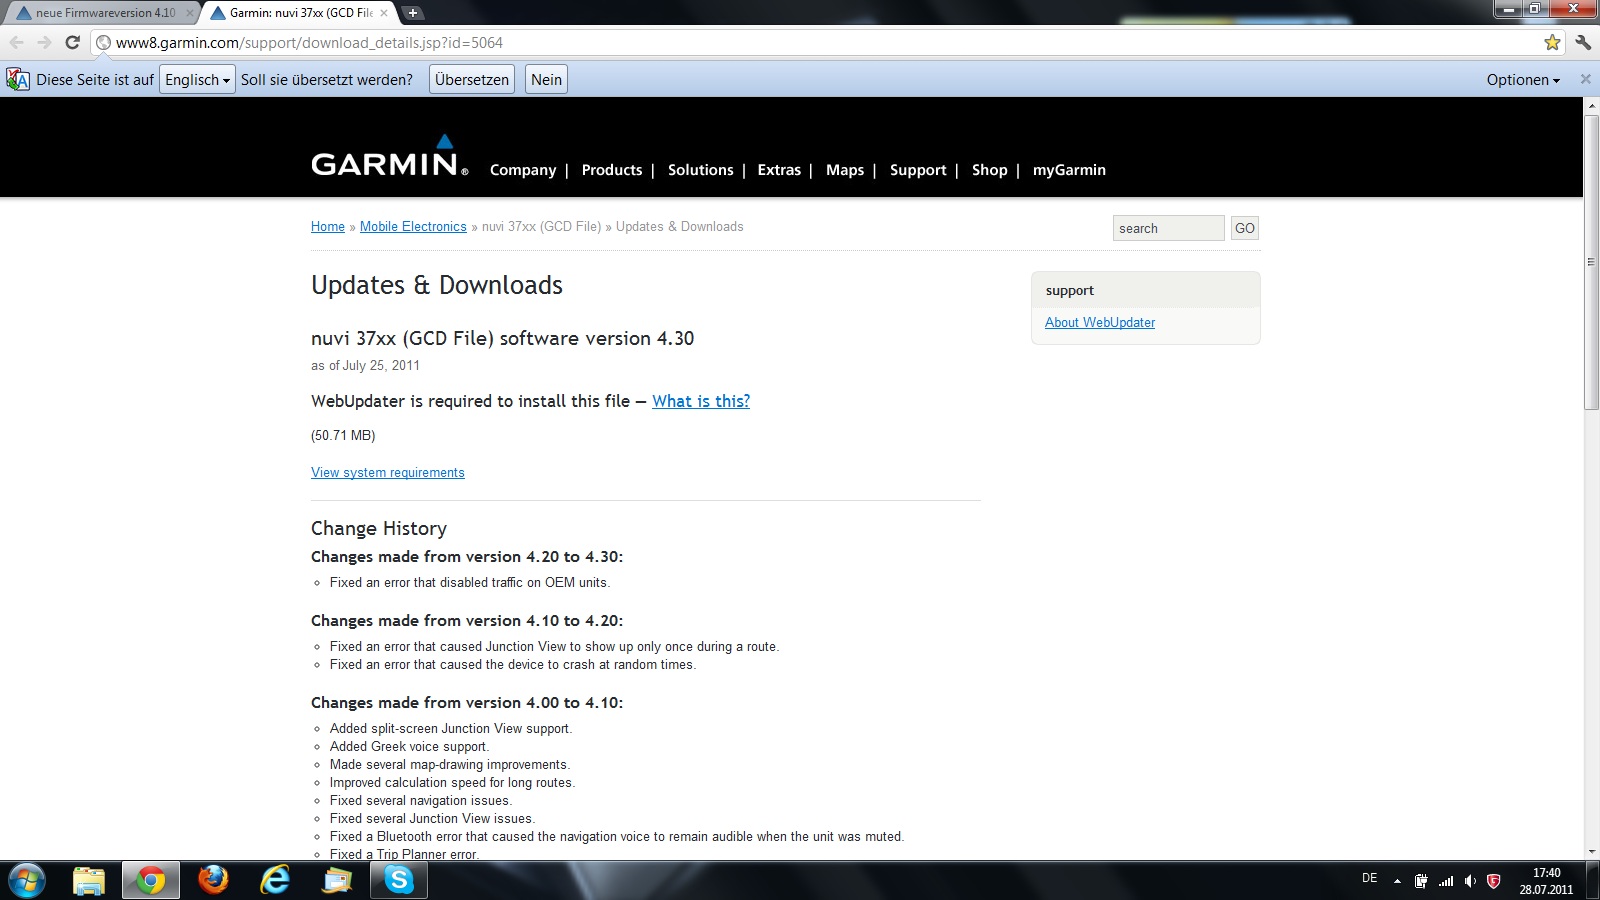Bookmark page with the star icon
1600x900 pixels.
click(1552, 43)
